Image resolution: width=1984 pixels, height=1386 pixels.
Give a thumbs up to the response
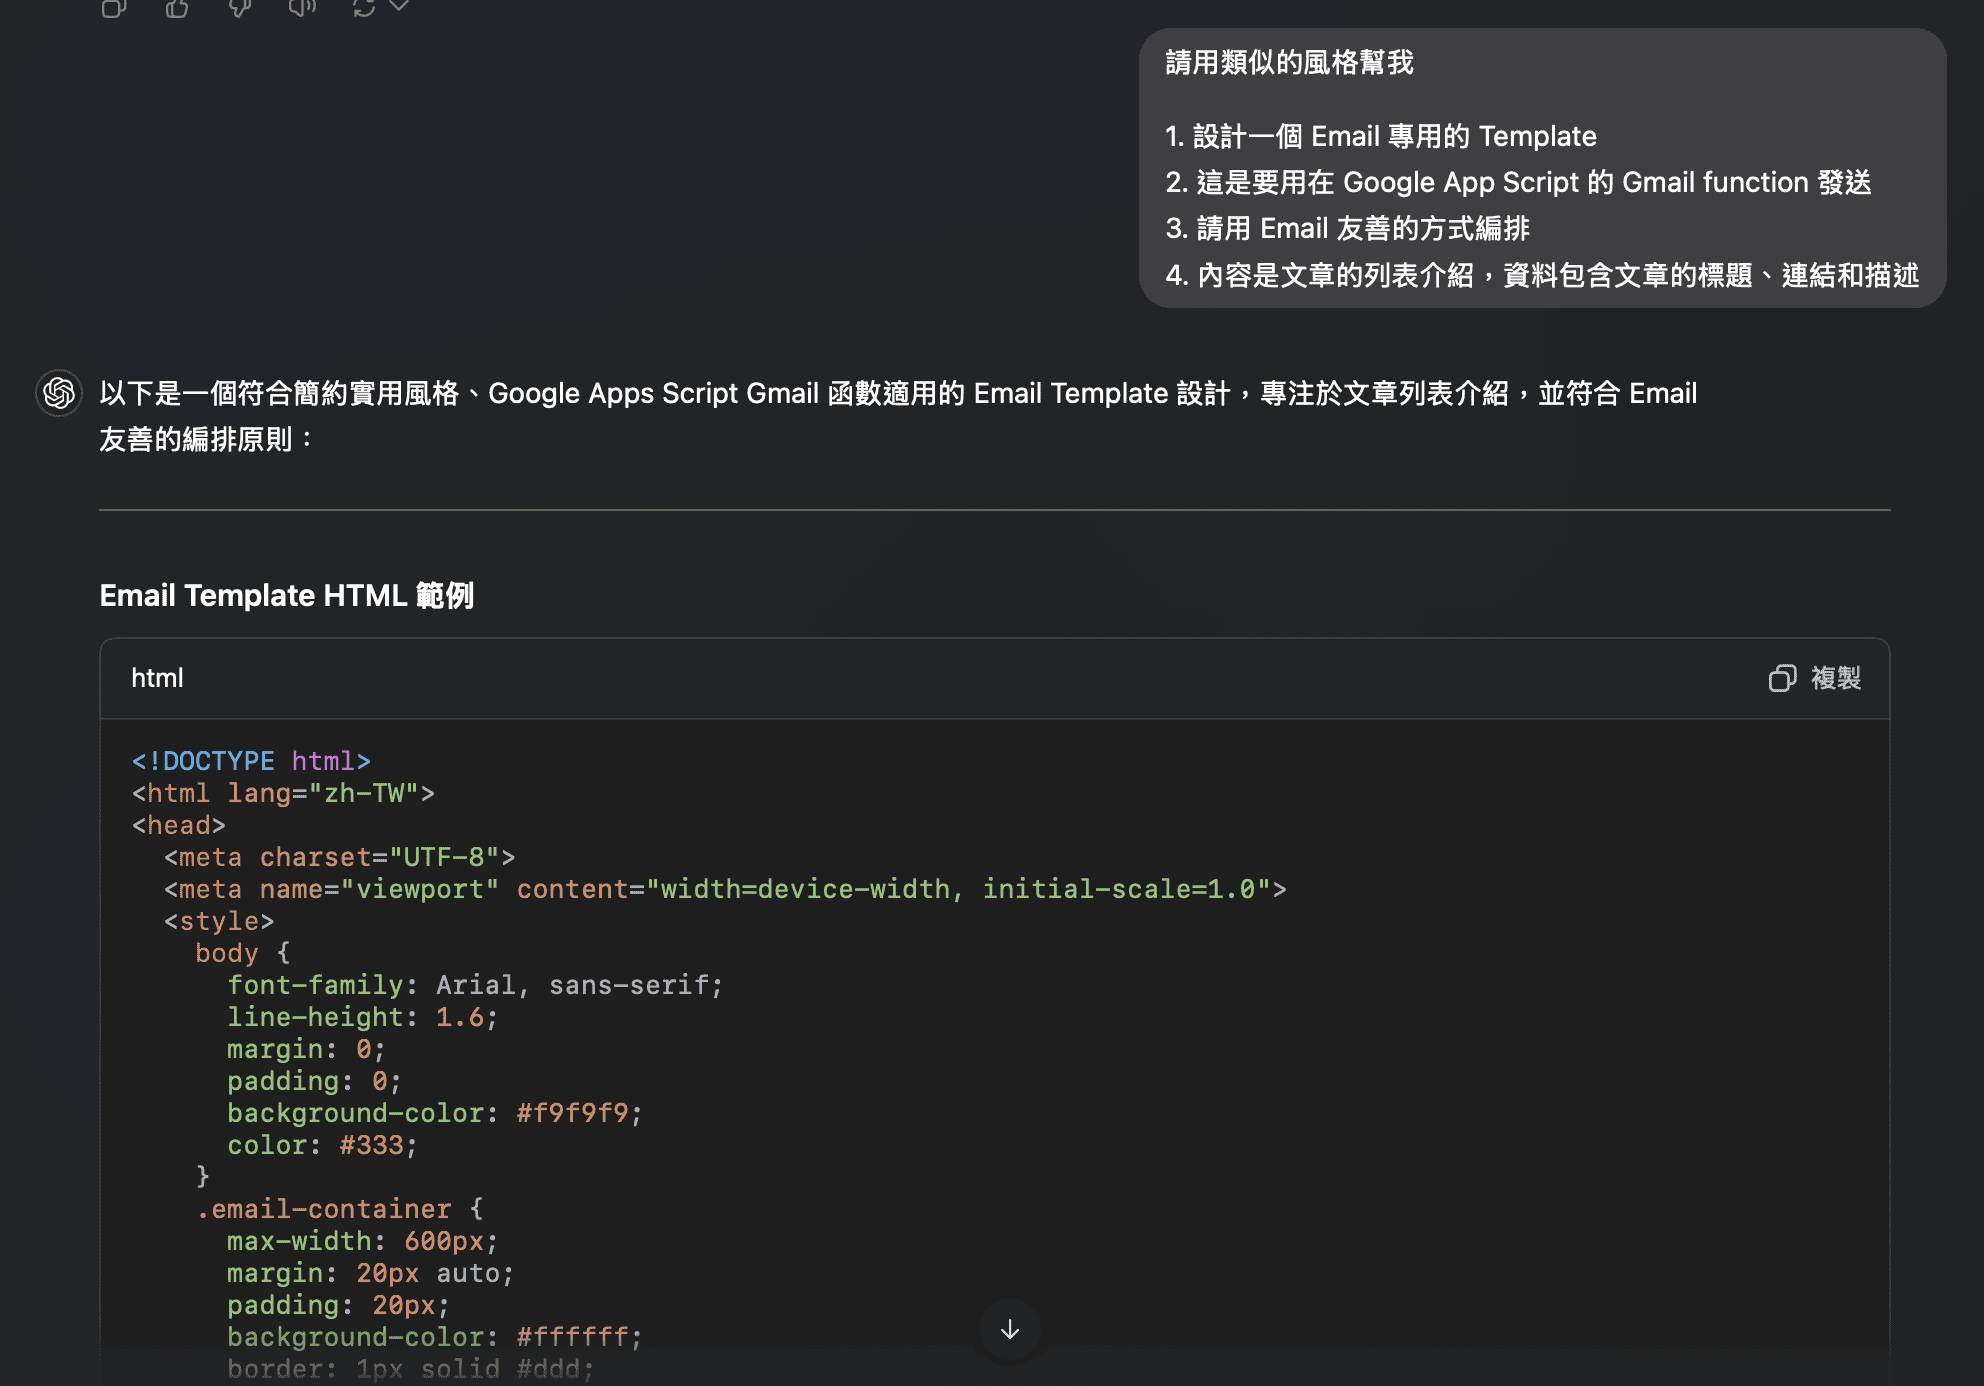pyautogui.click(x=177, y=8)
